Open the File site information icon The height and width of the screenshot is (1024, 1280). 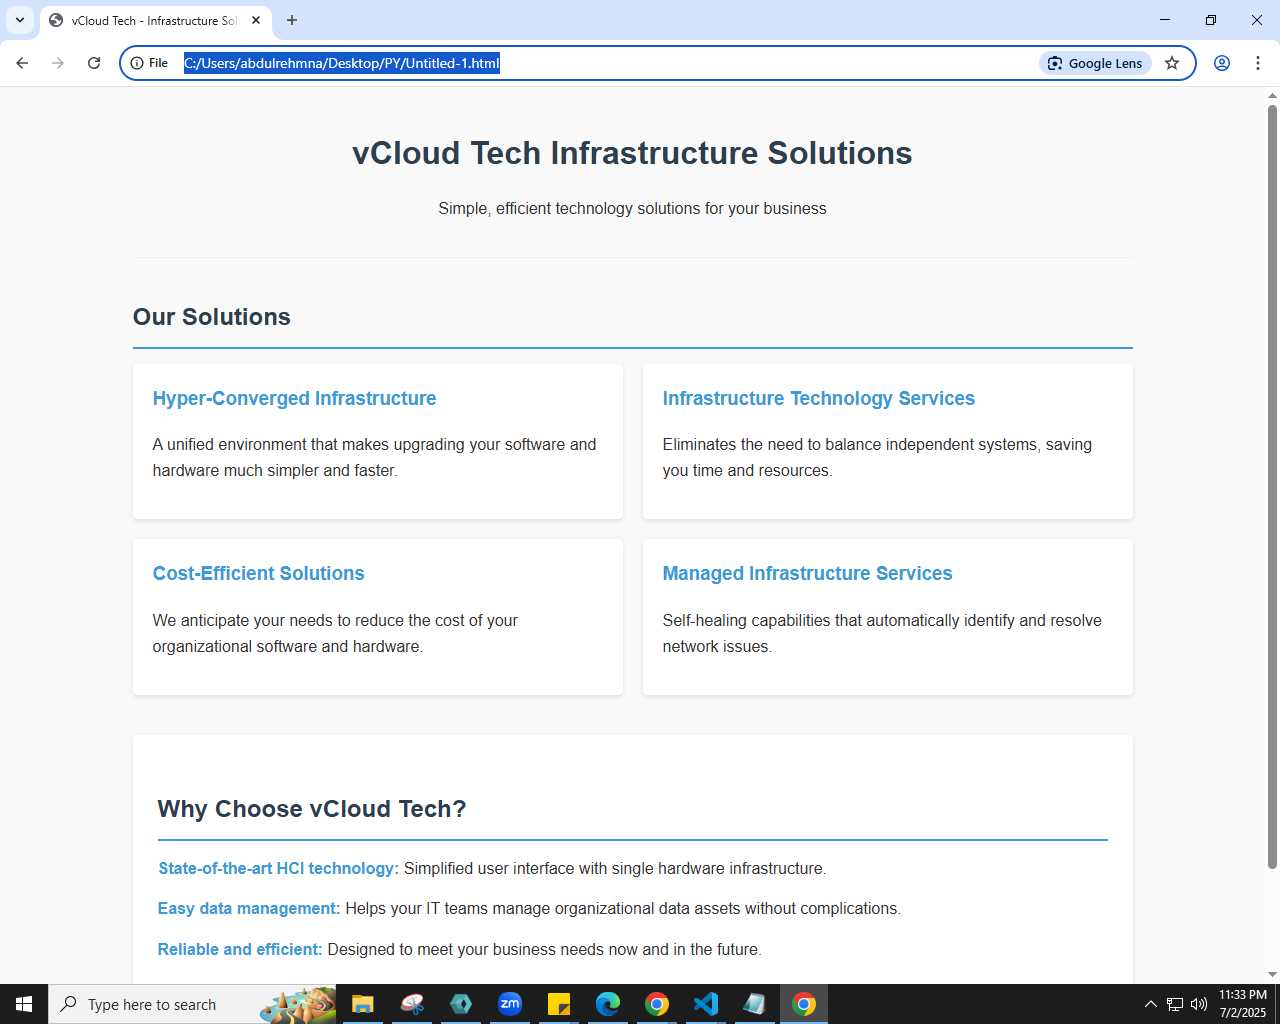(x=150, y=63)
